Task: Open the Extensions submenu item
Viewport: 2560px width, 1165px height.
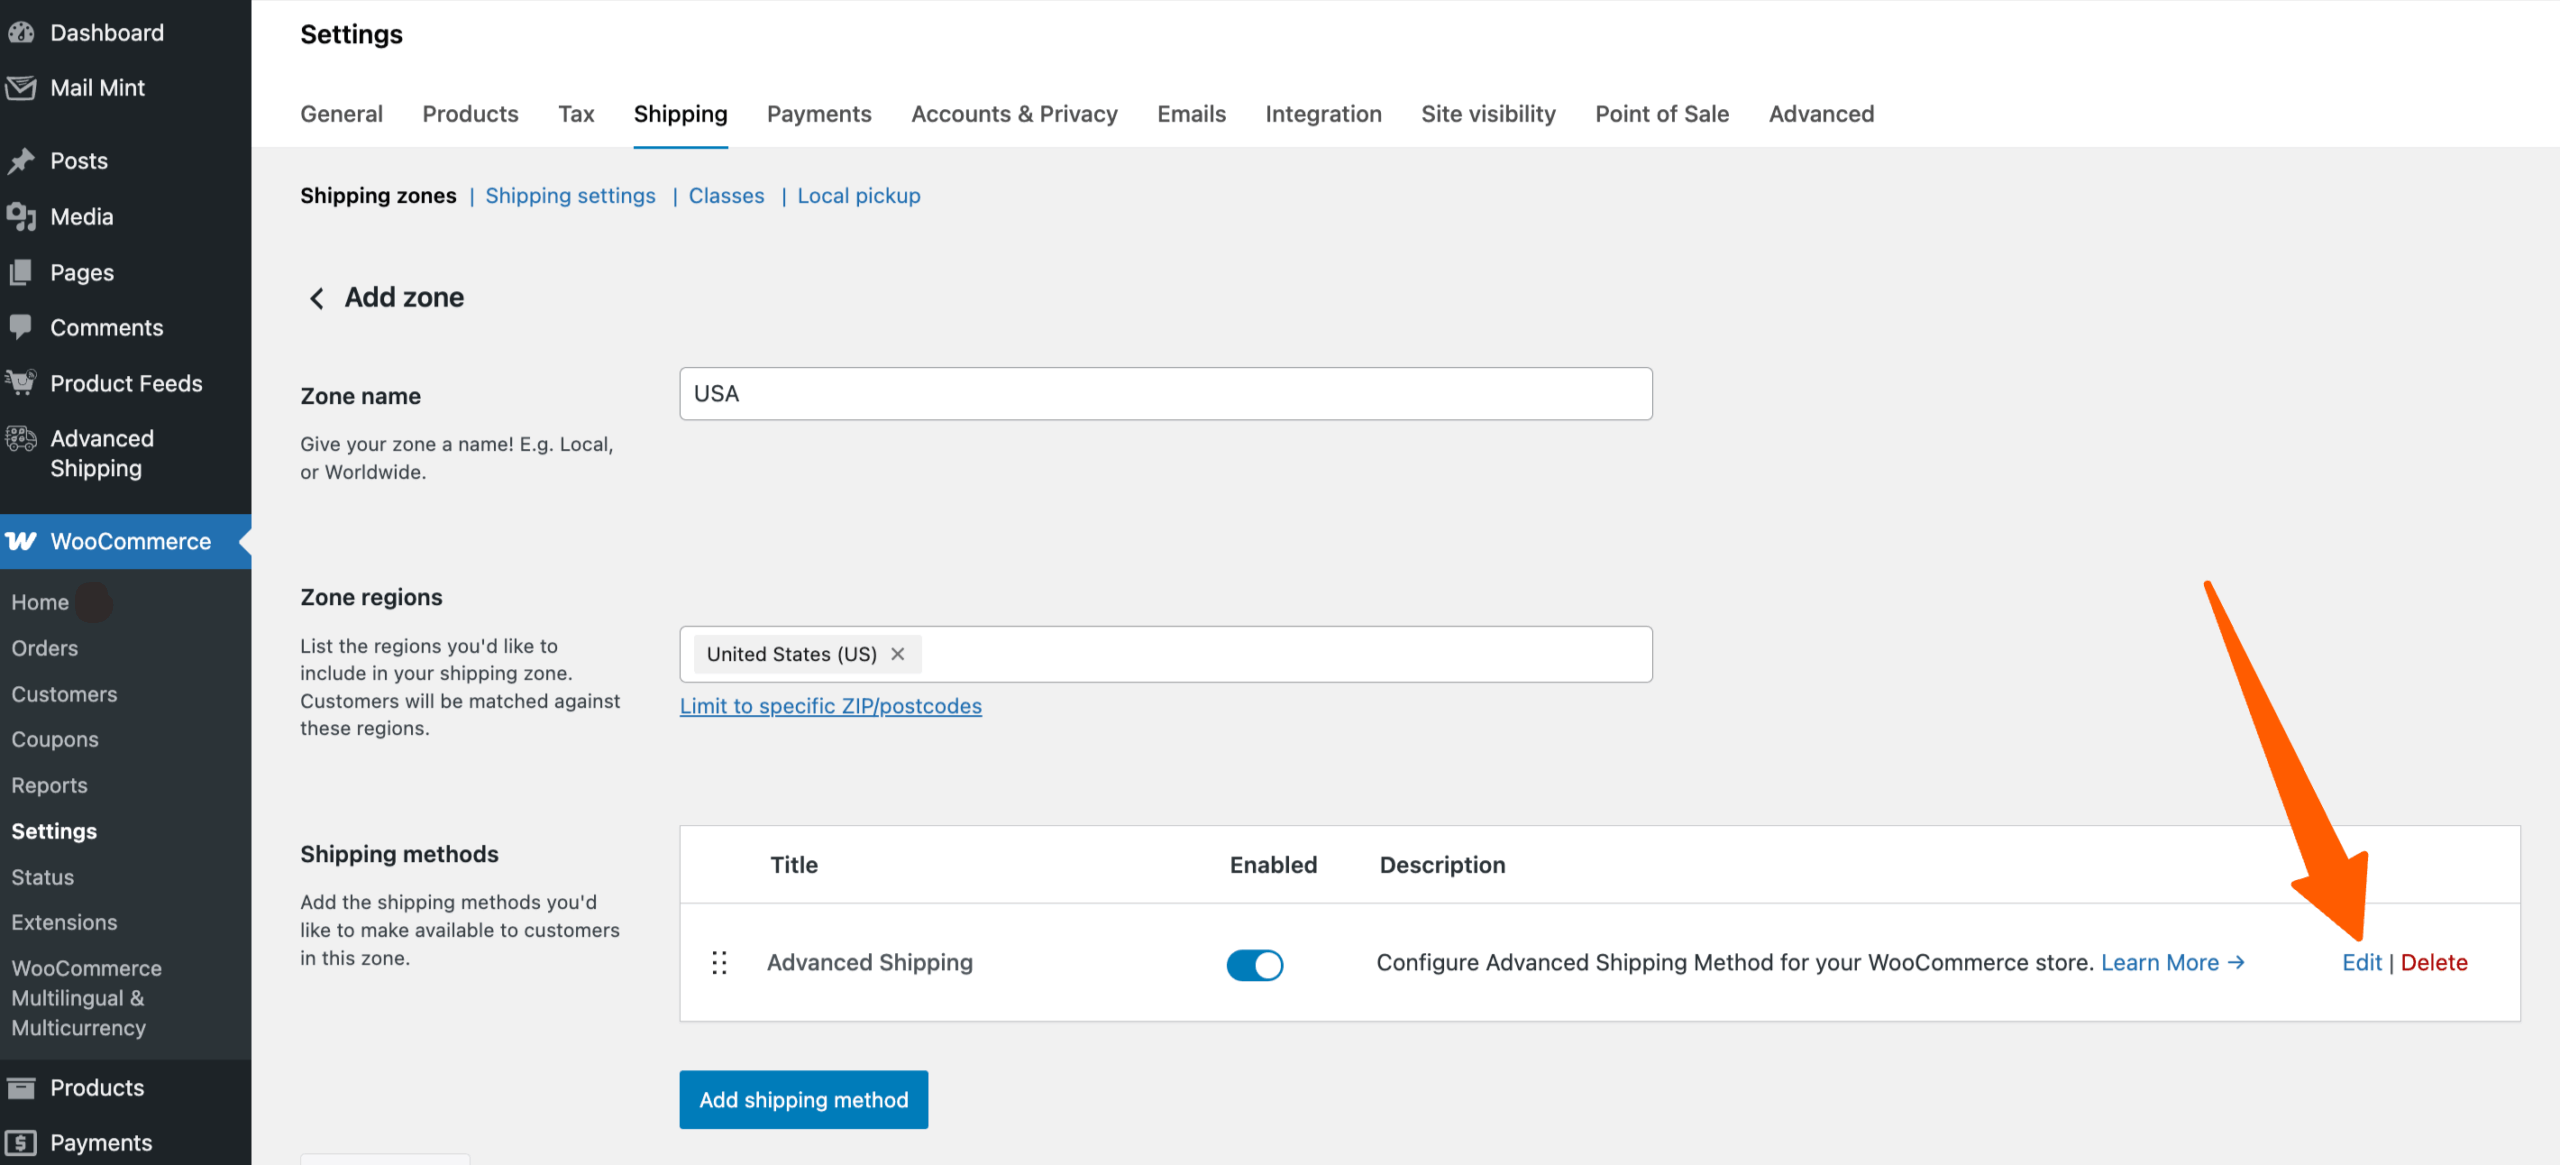Action: [64, 922]
